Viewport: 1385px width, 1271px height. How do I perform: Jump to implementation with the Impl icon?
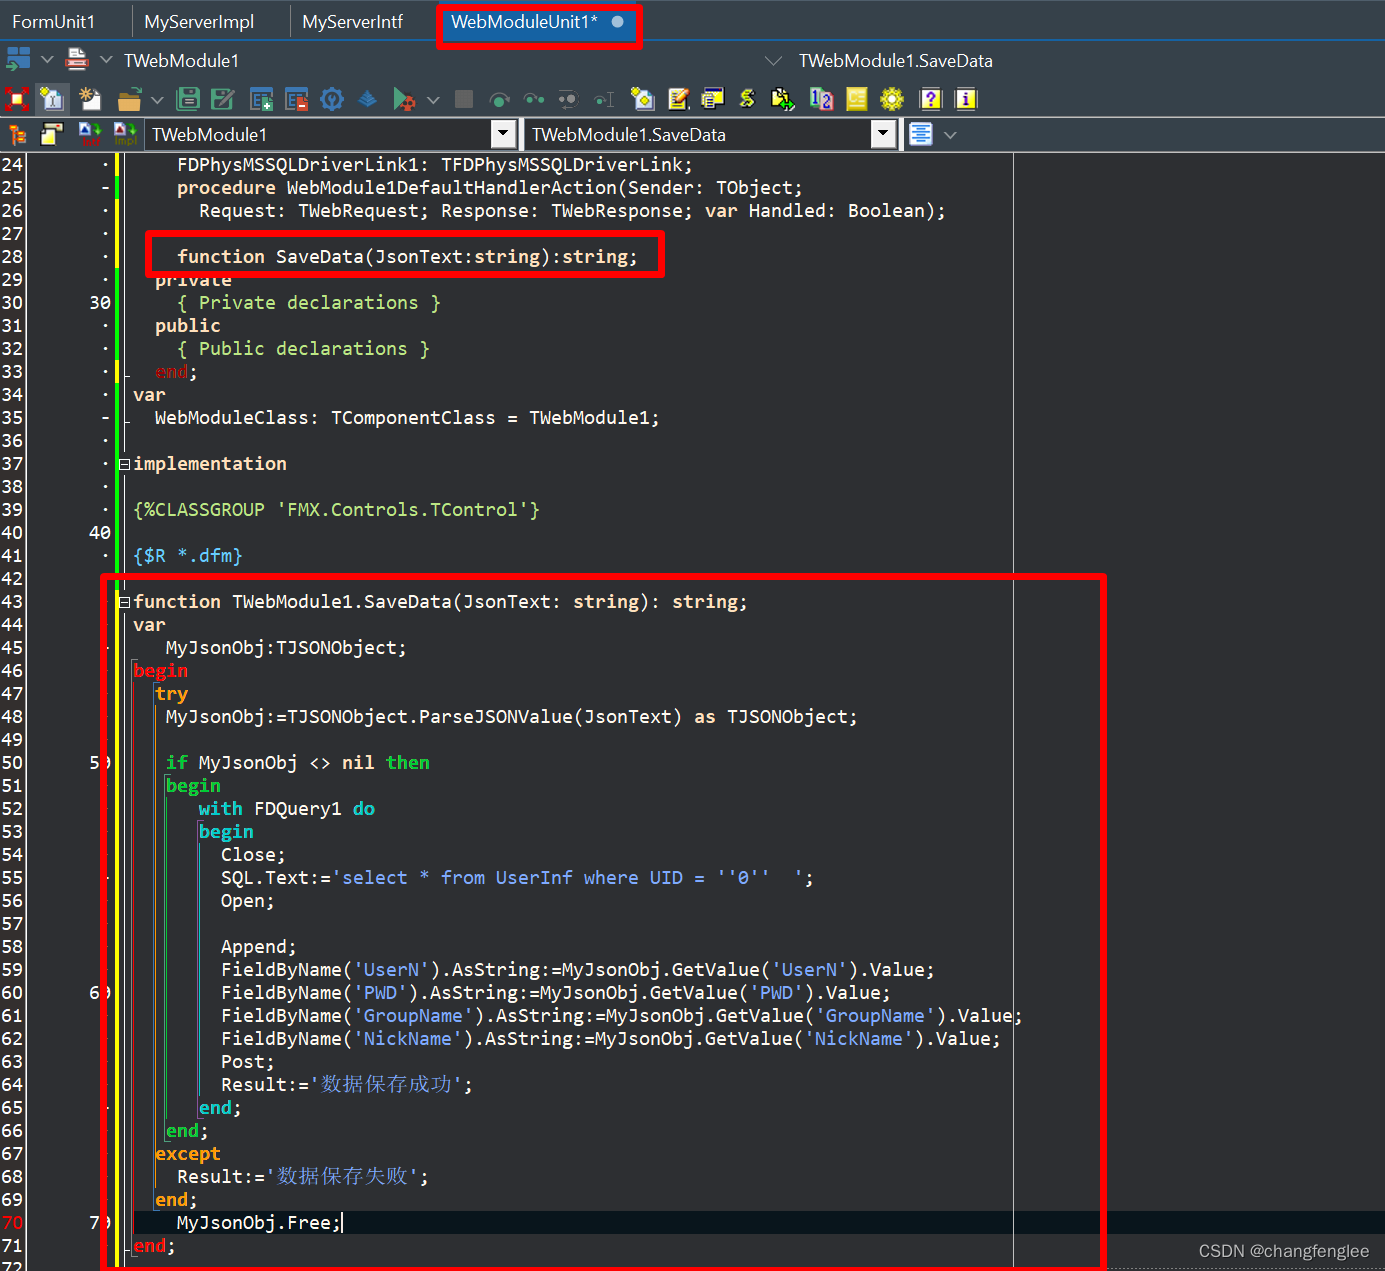[x=125, y=134]
